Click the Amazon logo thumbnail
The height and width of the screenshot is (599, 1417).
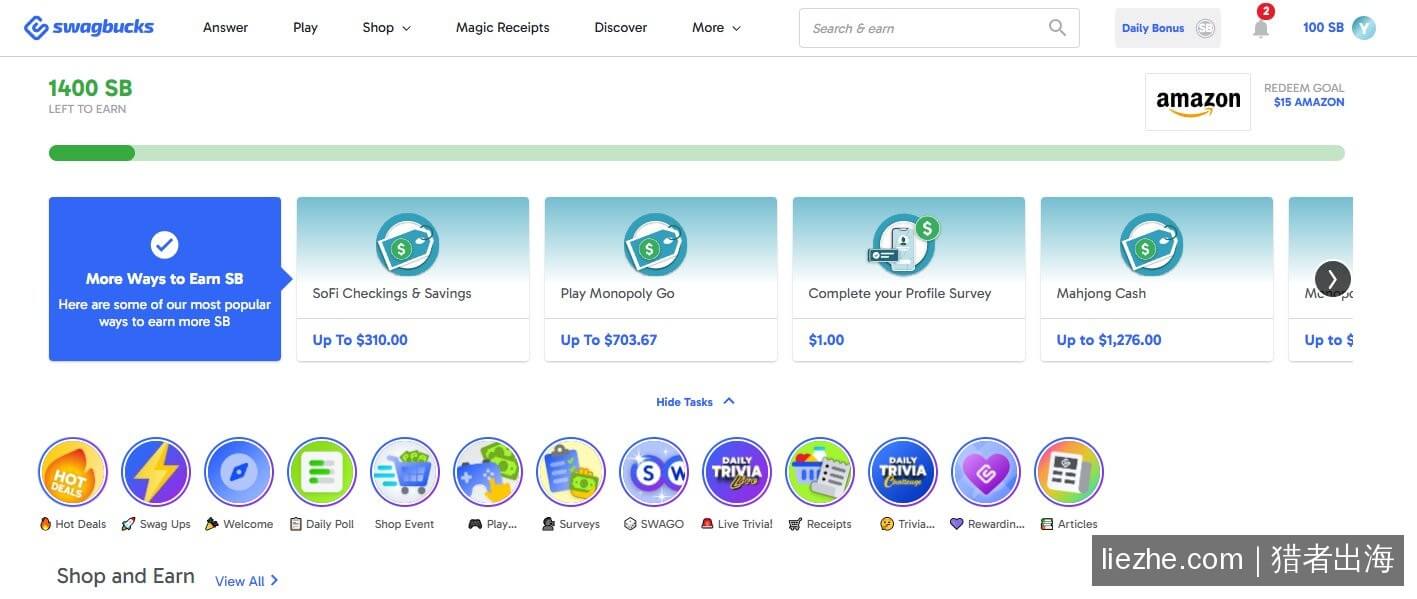tap(1198, 102)
